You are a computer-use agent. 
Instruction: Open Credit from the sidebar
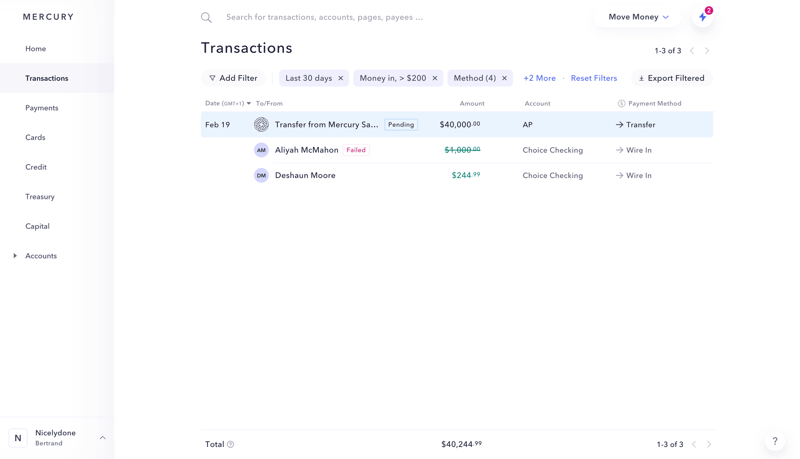pyautogui.click(x=36, y=167)
